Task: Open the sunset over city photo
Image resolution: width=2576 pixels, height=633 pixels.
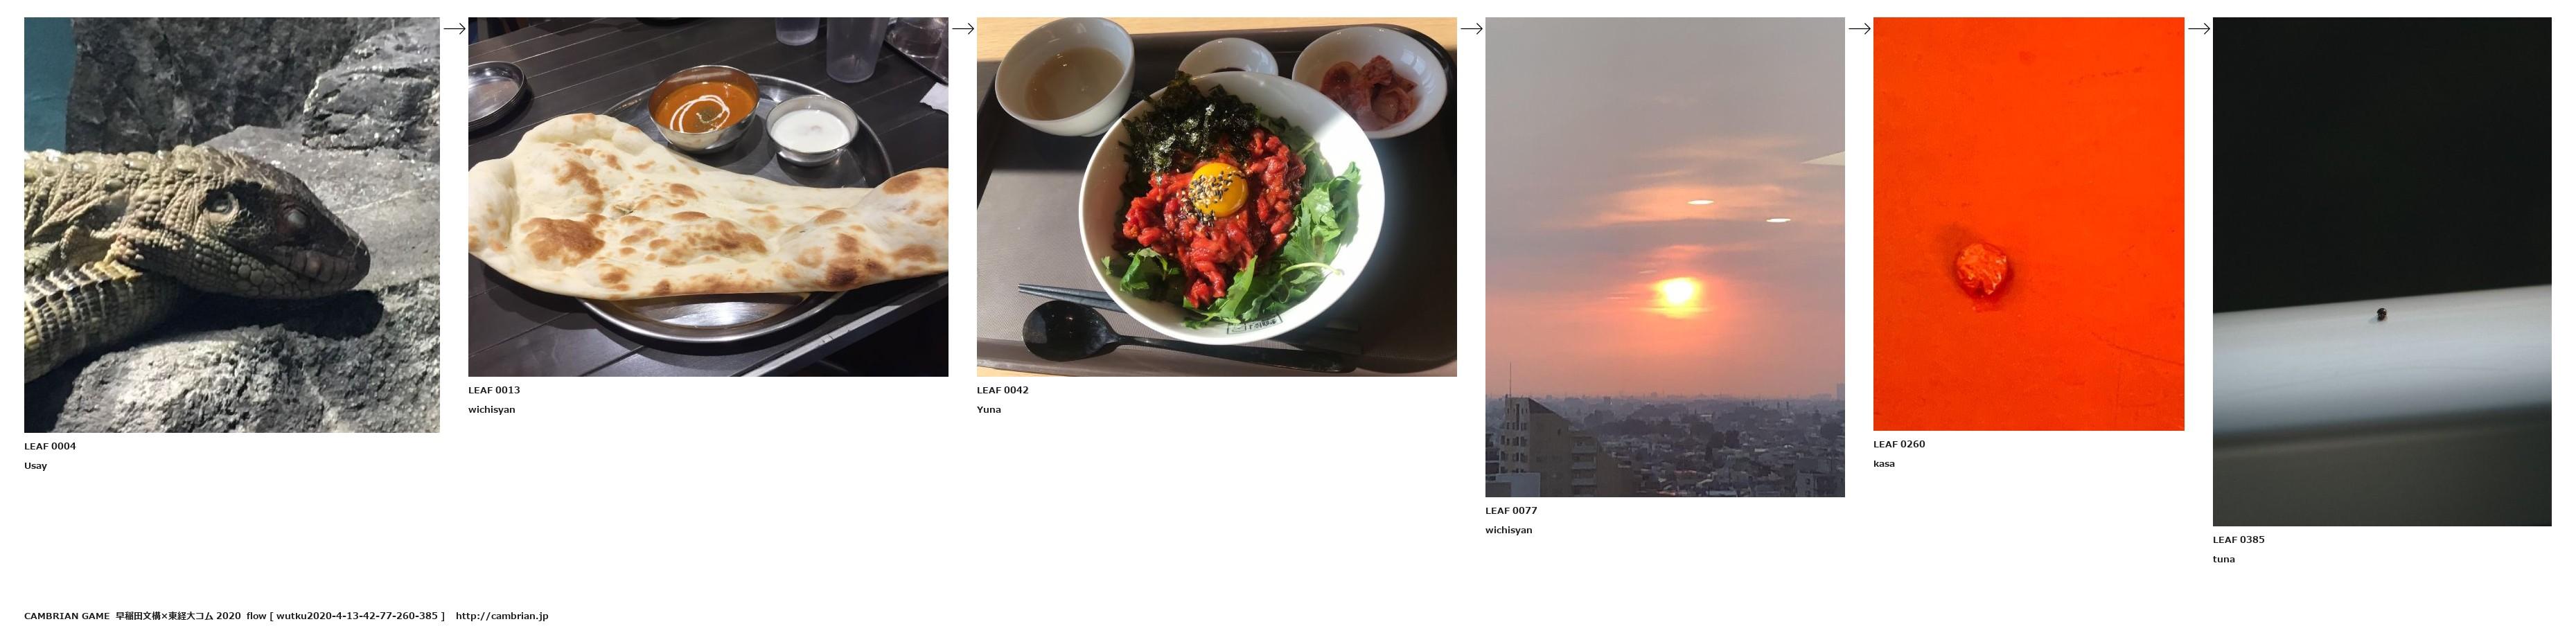Action: click(x=1665, y=257)
